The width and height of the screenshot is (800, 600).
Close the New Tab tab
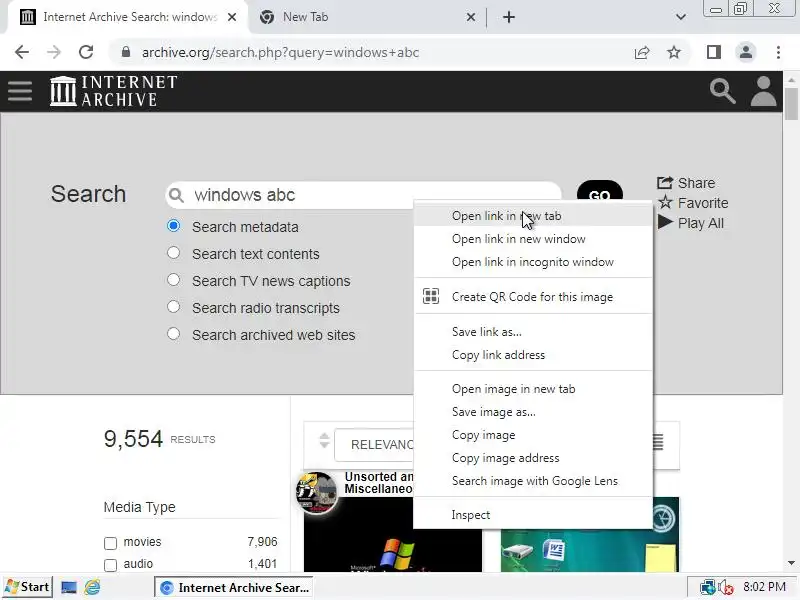point(470,17)
